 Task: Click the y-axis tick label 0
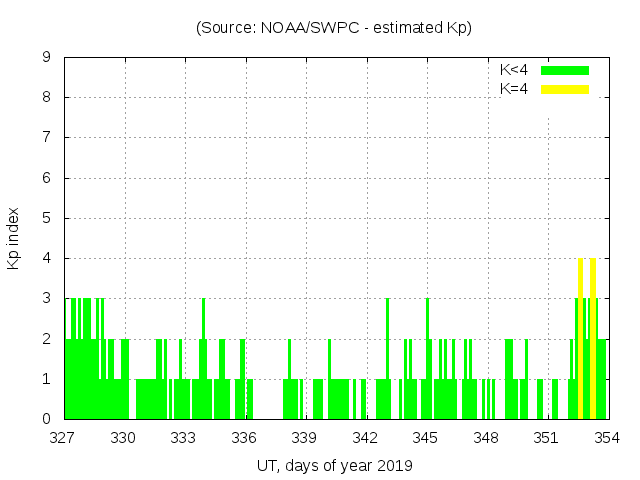click(46, 419)
